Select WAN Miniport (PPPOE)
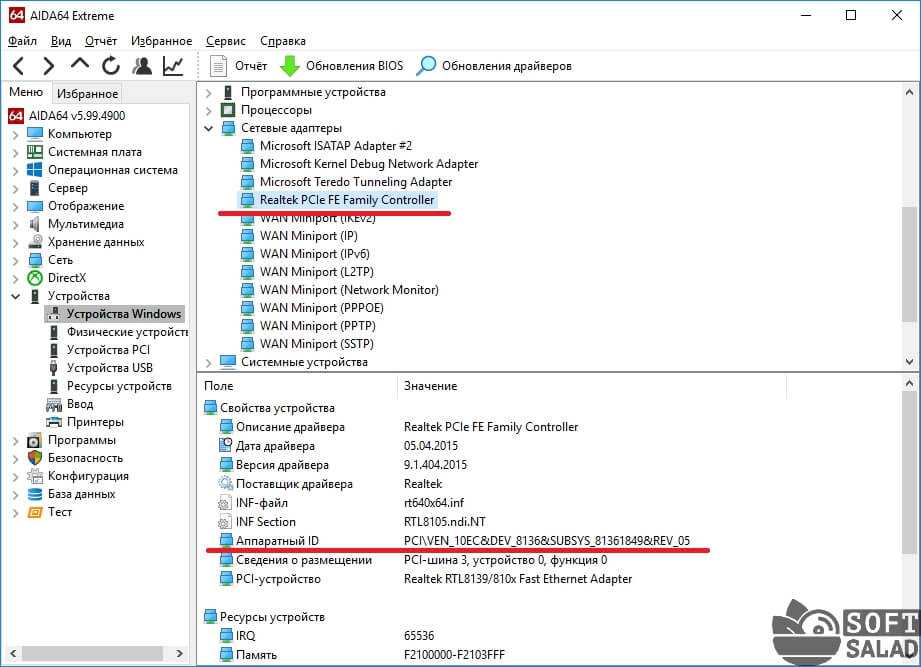Image resolution: width=921 pixels, height=667 pixels. click(322, 308)
